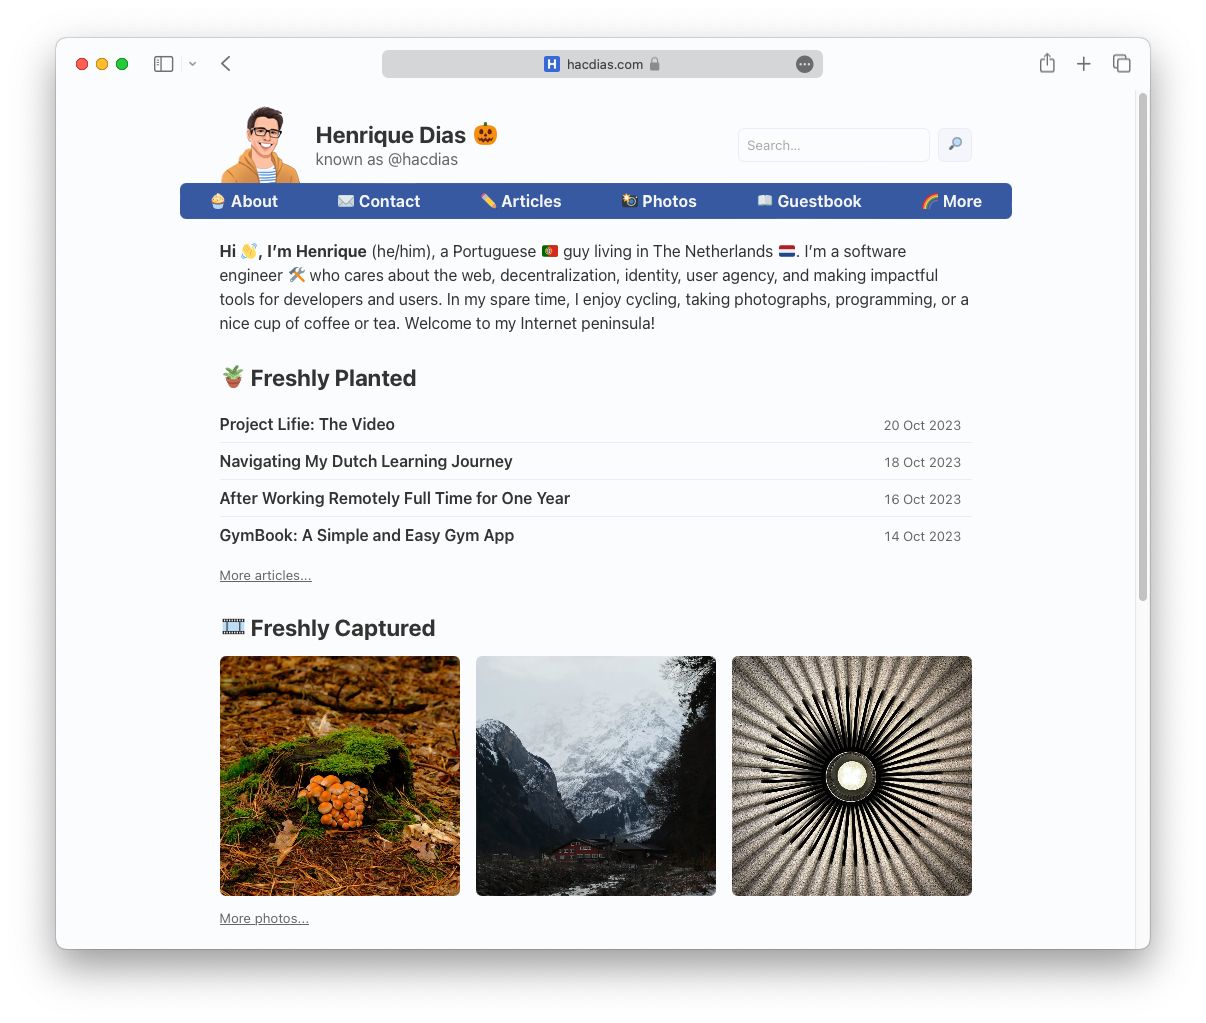1206x1023 pixels.
Task: Click the film strip icon by Freshly Captured
Action: pyautogui.click(x=233, y=627)
